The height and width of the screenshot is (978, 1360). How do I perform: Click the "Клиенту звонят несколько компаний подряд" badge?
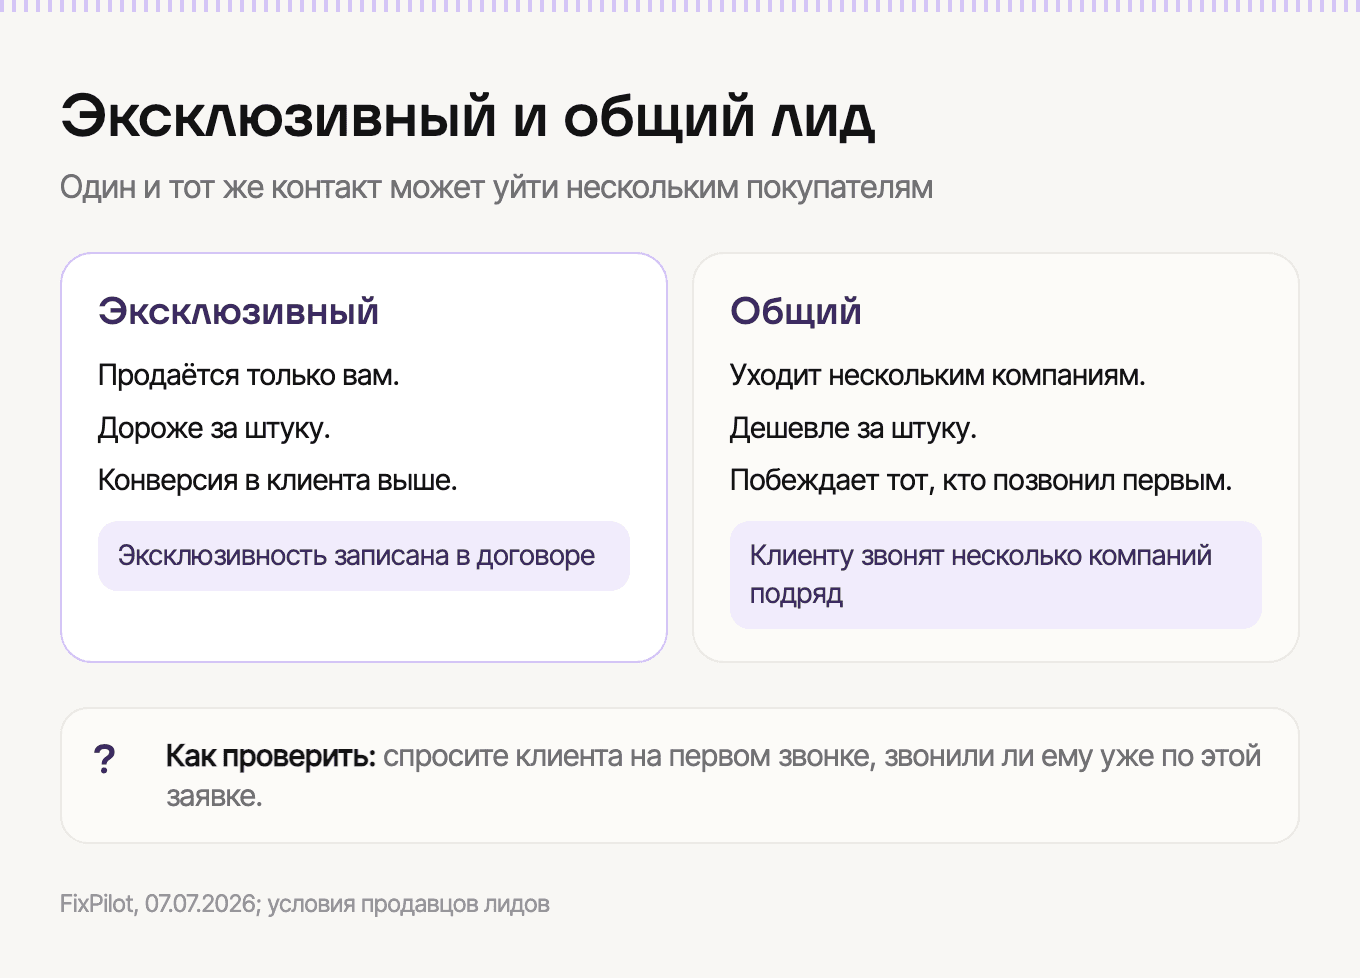[996, 575]
